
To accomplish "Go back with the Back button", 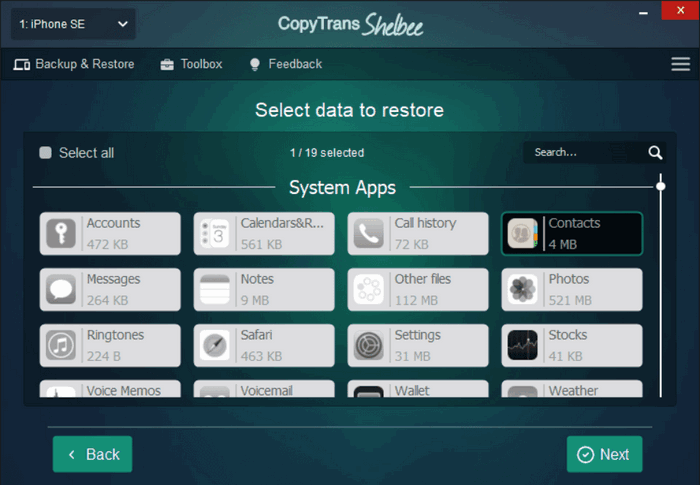I will (x=92, y=454).
